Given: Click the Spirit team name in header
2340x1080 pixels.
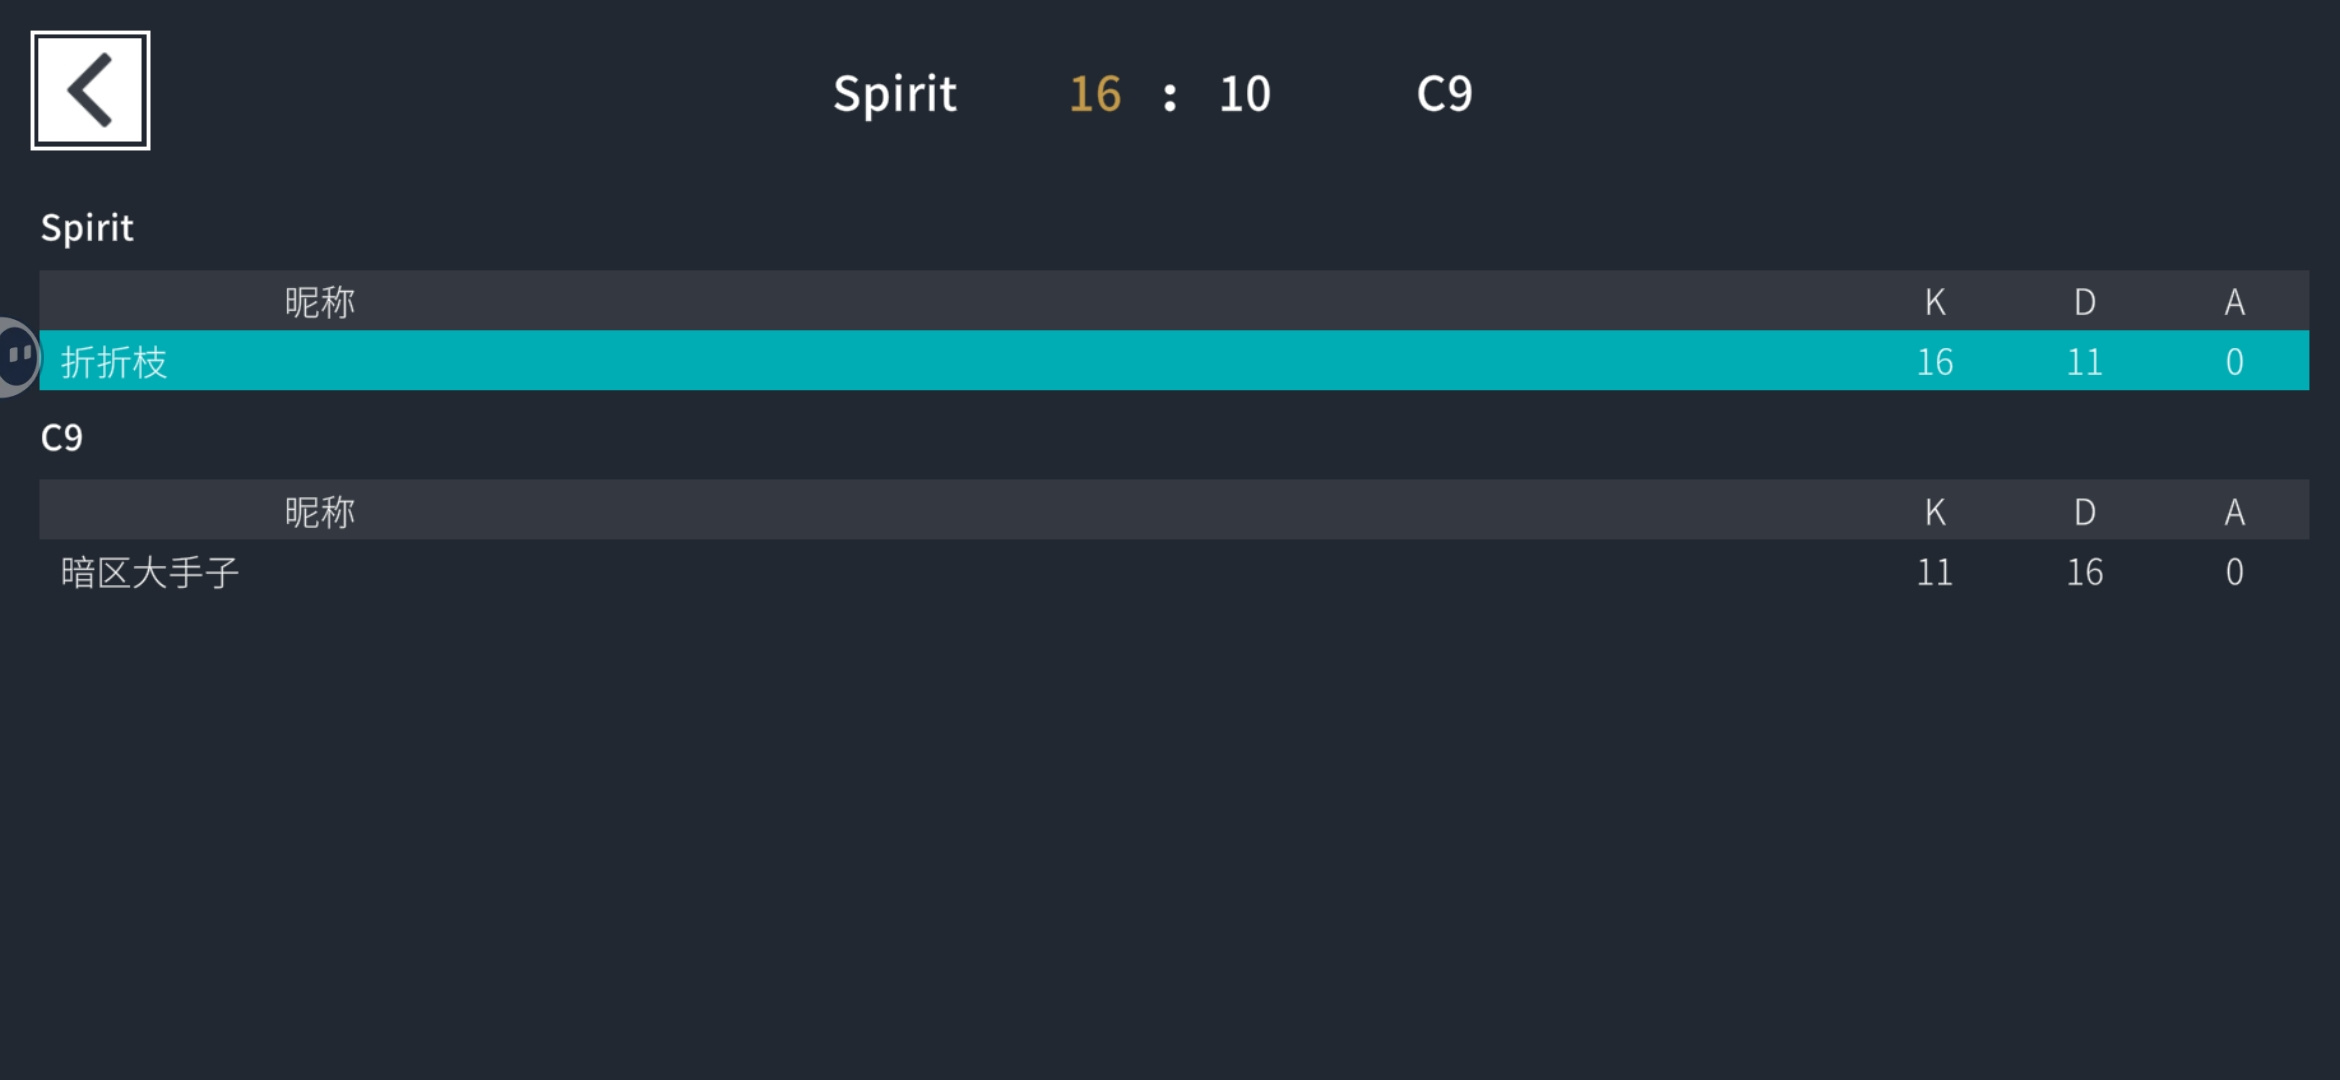Looking at the screenshot, I should [895, 95].
